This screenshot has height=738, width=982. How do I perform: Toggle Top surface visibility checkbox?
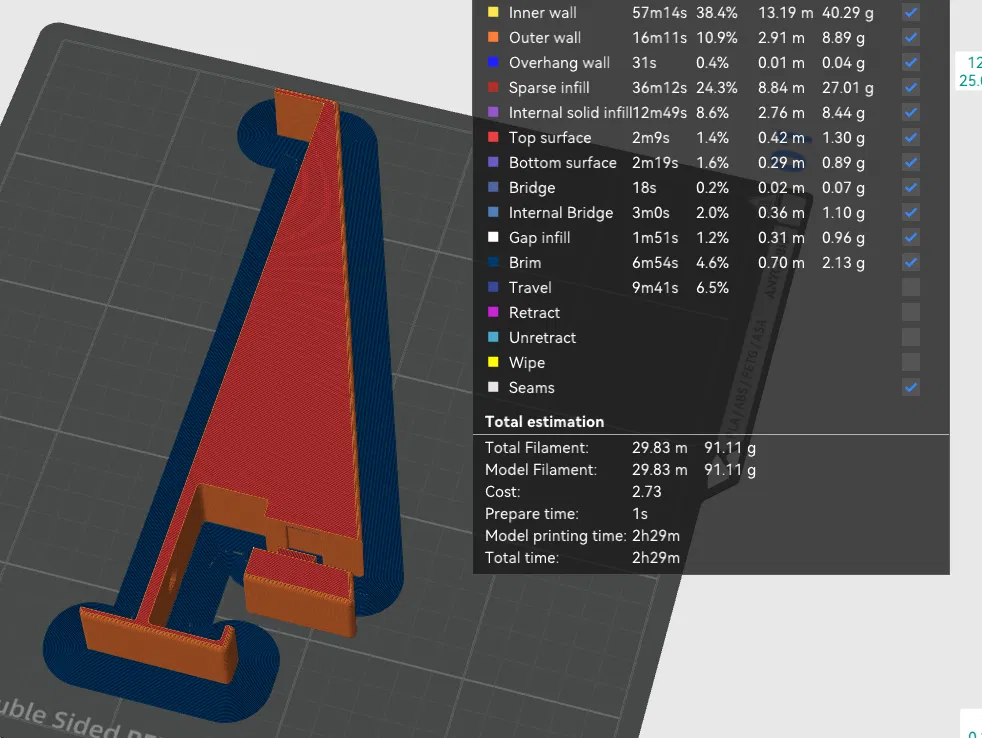click(911, 137)
